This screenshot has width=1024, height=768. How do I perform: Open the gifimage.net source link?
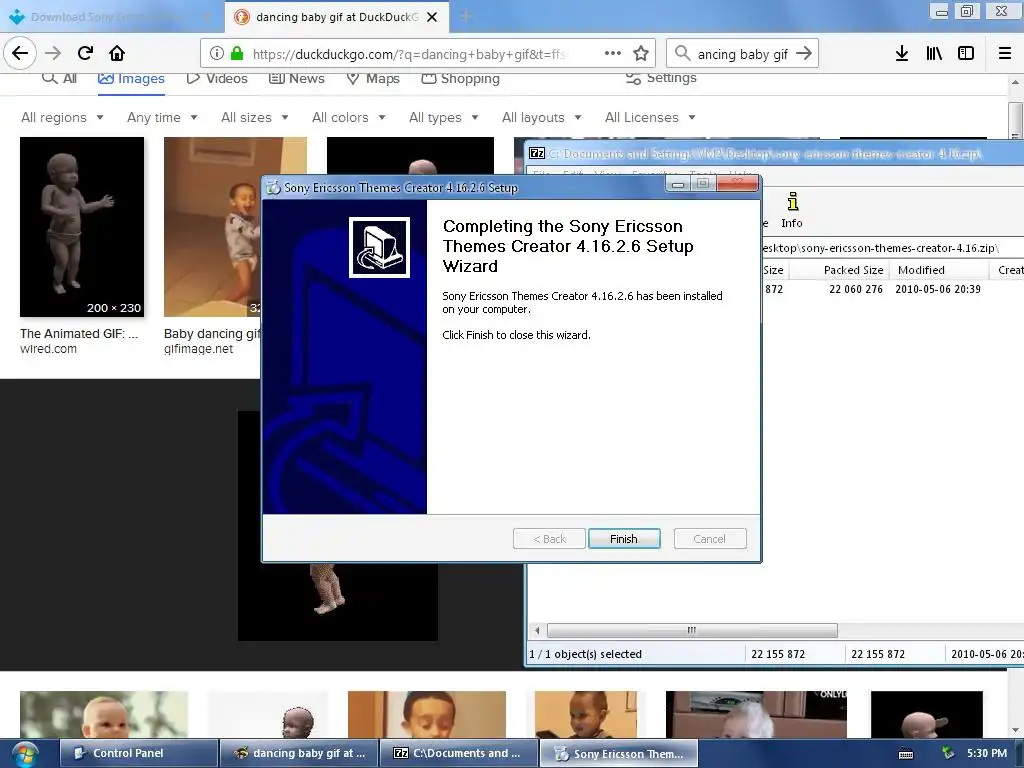(199, 349)
